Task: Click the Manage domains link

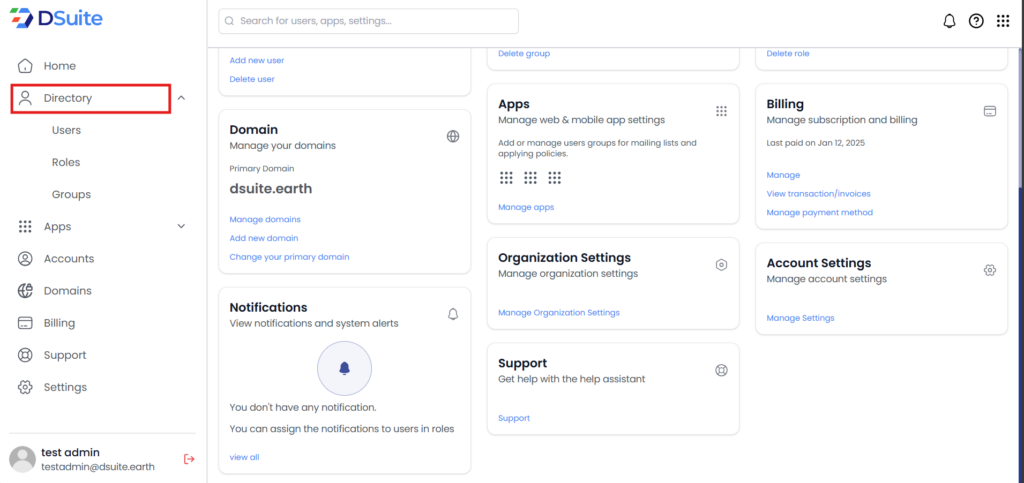Action: coord(265,219)
